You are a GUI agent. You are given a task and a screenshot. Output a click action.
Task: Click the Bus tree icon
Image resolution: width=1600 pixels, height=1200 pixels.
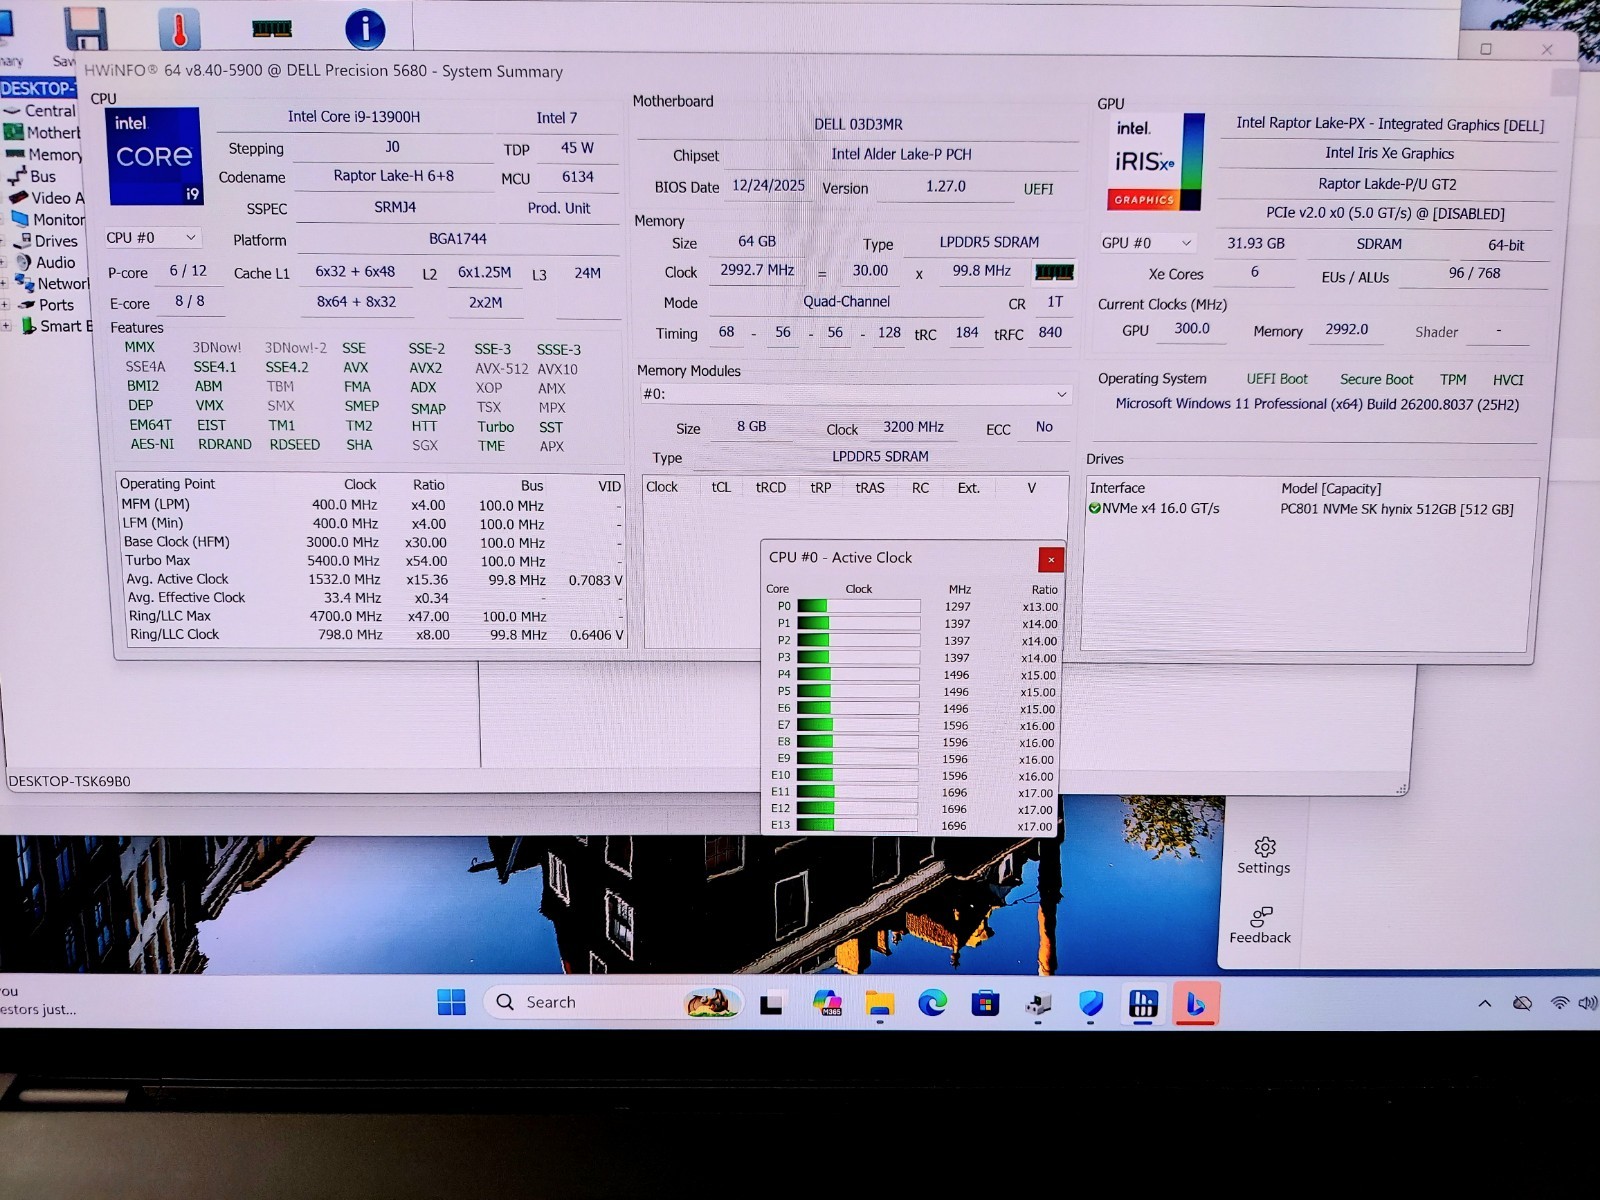(17, 176)
